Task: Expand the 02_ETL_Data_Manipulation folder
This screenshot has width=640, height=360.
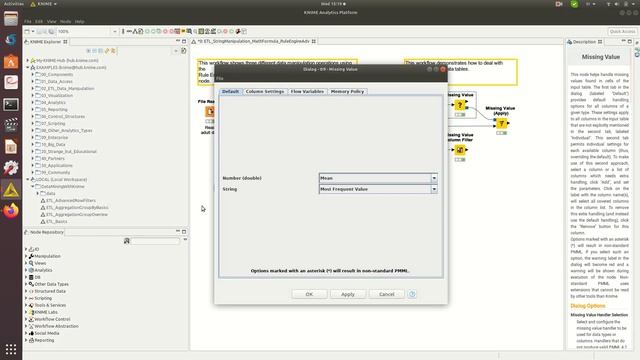Action: coord(33,88)
